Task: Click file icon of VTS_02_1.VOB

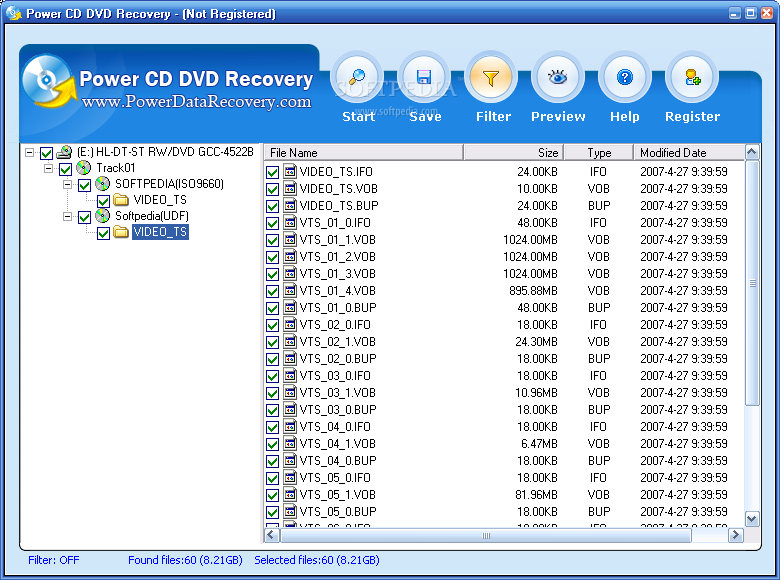Action: click(290, 341)
